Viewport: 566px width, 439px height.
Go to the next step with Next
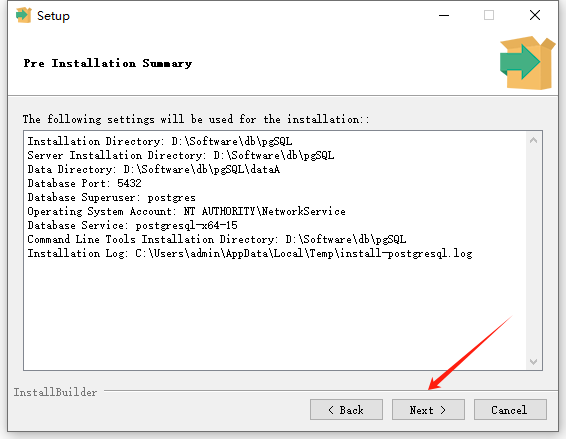tap(428, 410)
